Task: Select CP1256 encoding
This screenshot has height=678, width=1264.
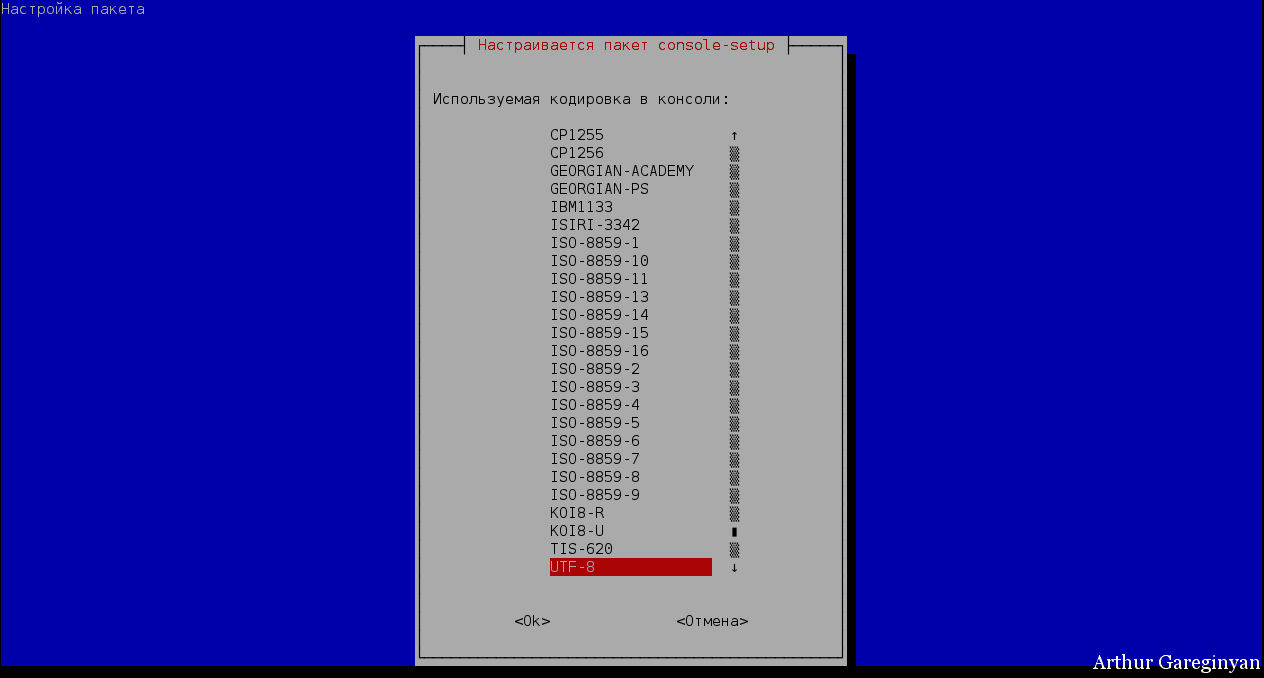Action: click(x=577, y=153)
